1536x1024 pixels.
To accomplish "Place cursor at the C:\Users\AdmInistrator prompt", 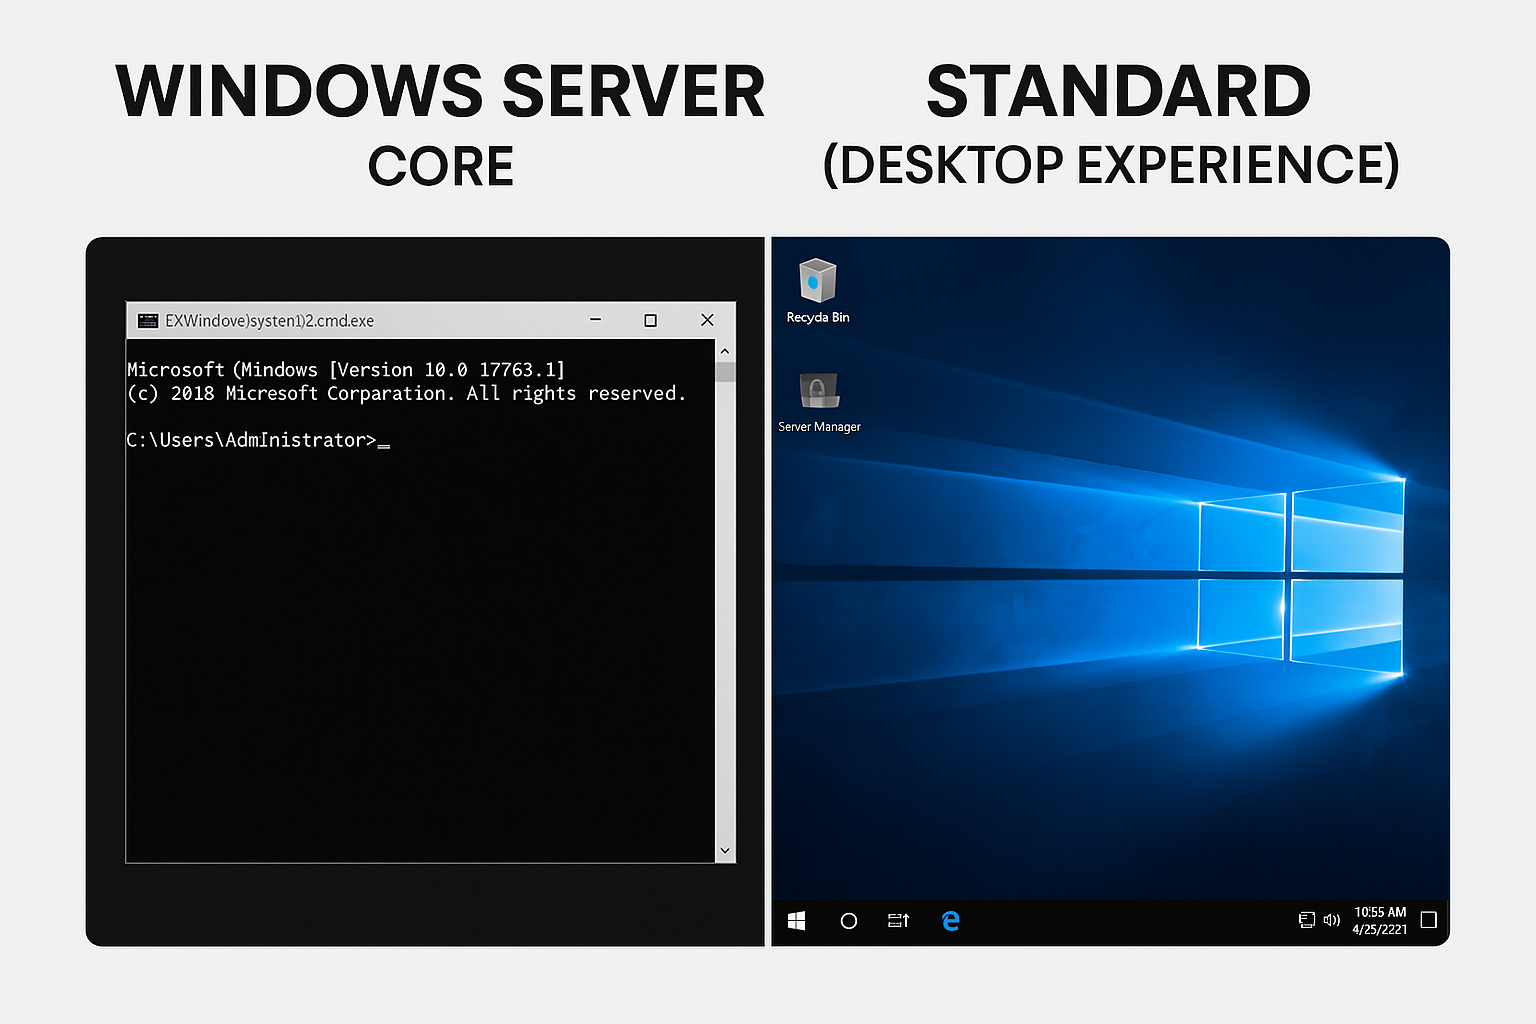I will [x=384, y=440].
